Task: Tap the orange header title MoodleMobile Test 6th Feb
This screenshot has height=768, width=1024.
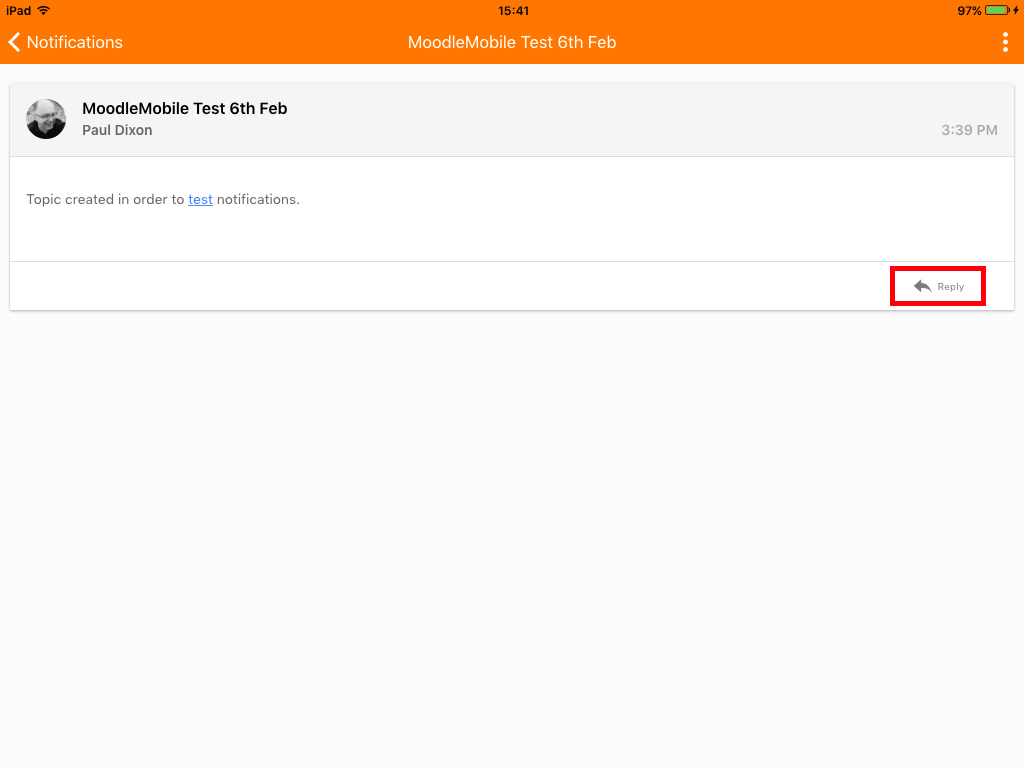Action: coord(512,42)
